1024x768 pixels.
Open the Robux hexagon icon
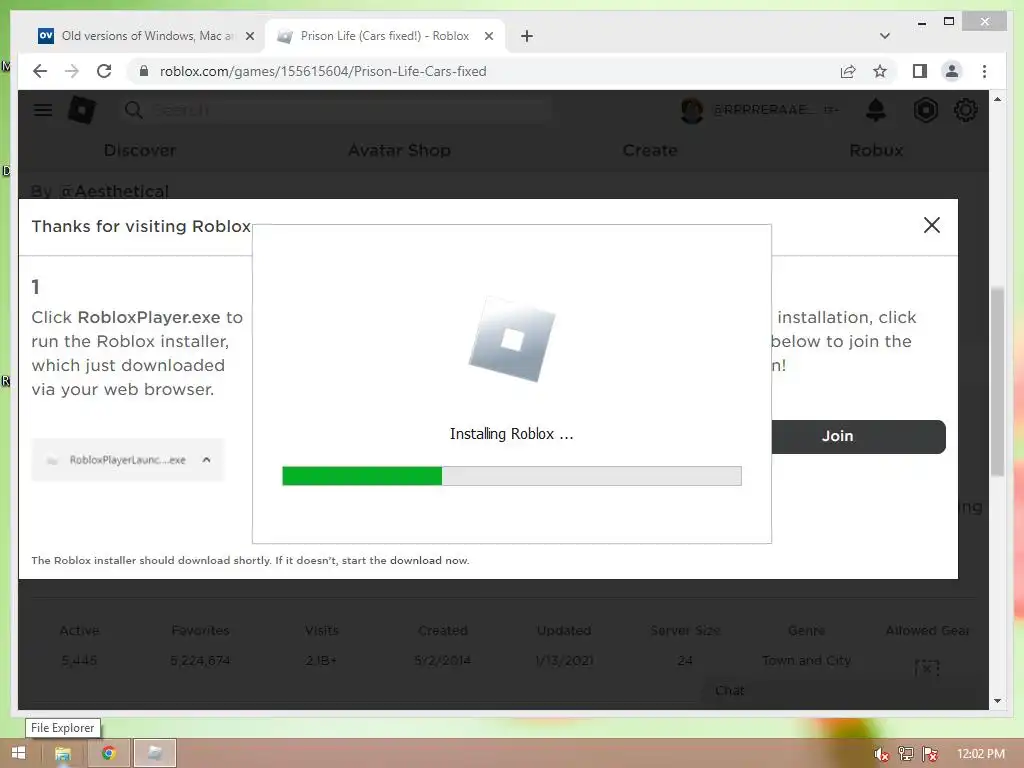click(925, 110)
